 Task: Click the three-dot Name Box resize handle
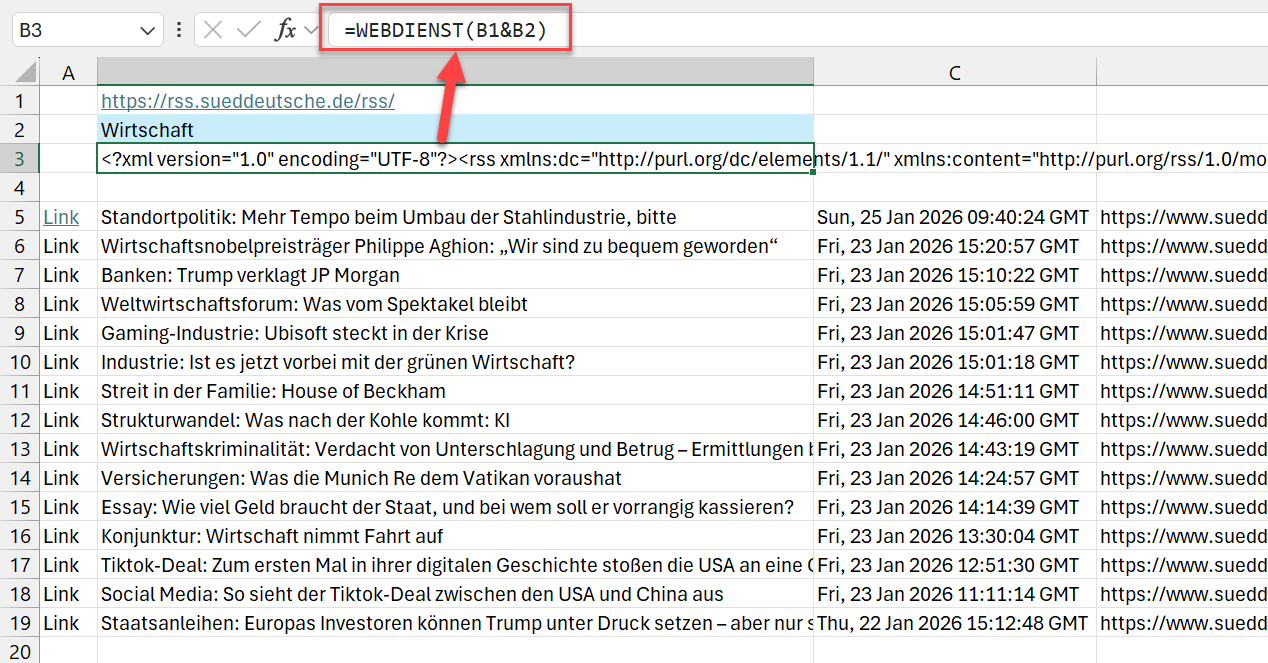(x=179, y=30)
